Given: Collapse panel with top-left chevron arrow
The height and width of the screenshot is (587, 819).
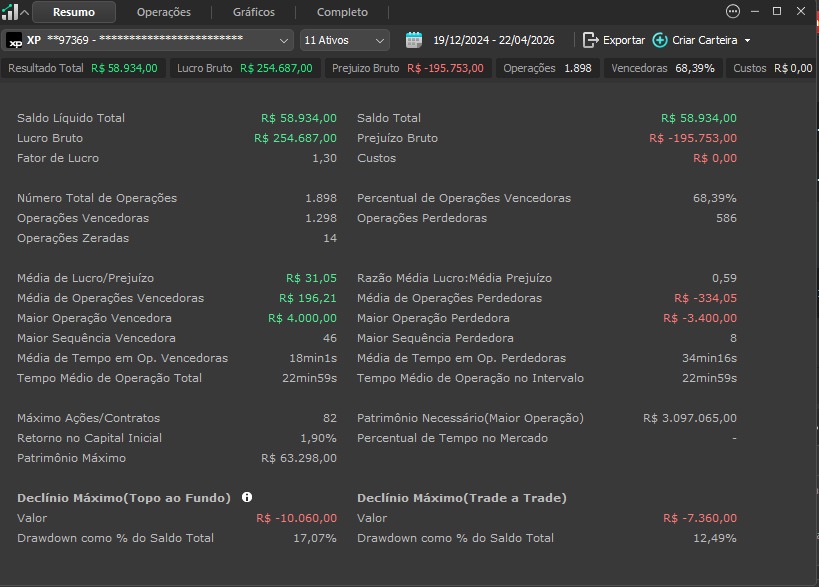Looking at the screenshot, I should pyautogui.click(x=25, y=12).
